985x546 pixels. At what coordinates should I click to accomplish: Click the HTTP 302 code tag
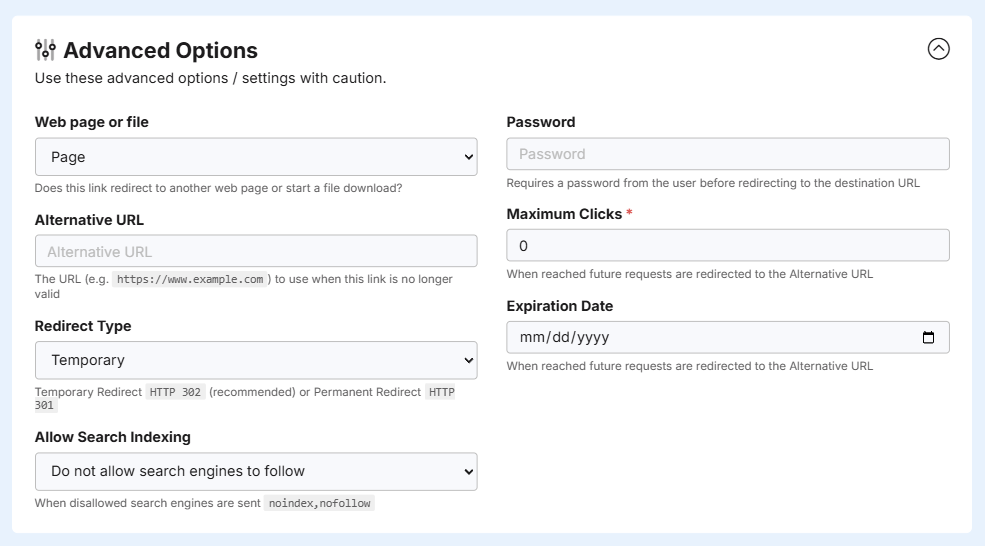coord(175,392)
